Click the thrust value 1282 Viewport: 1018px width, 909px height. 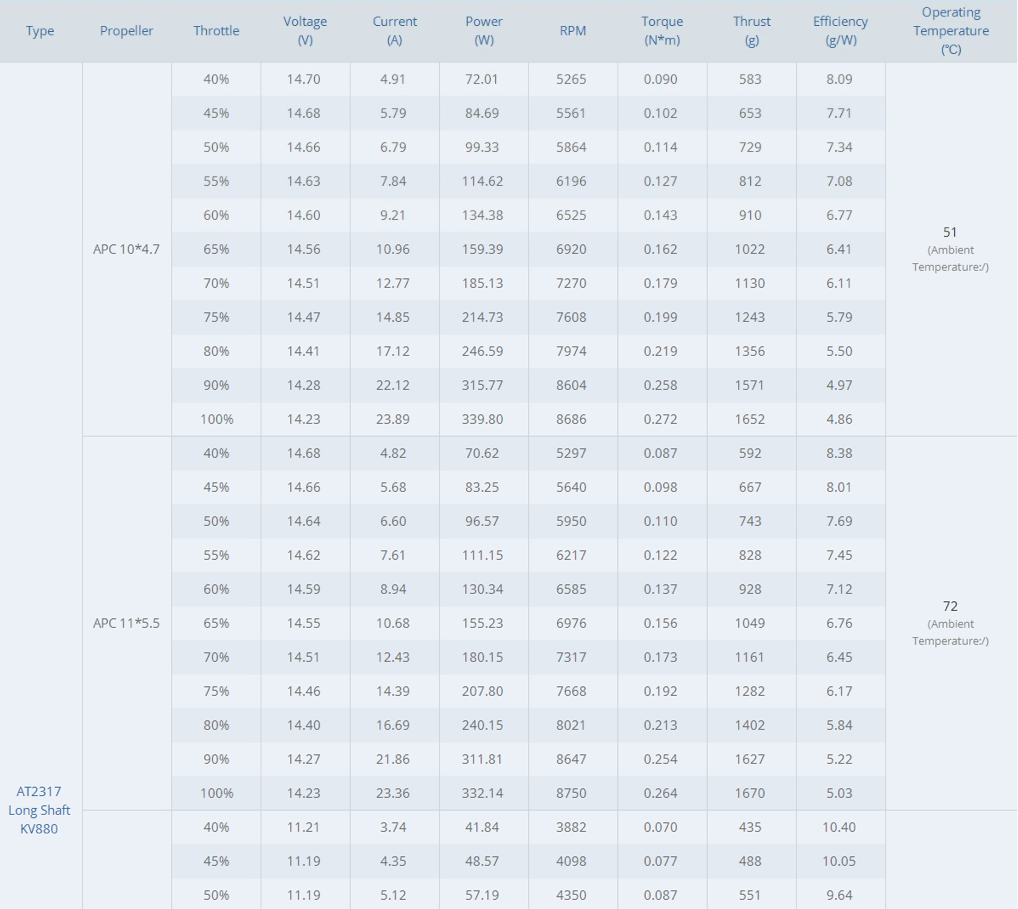750,691
